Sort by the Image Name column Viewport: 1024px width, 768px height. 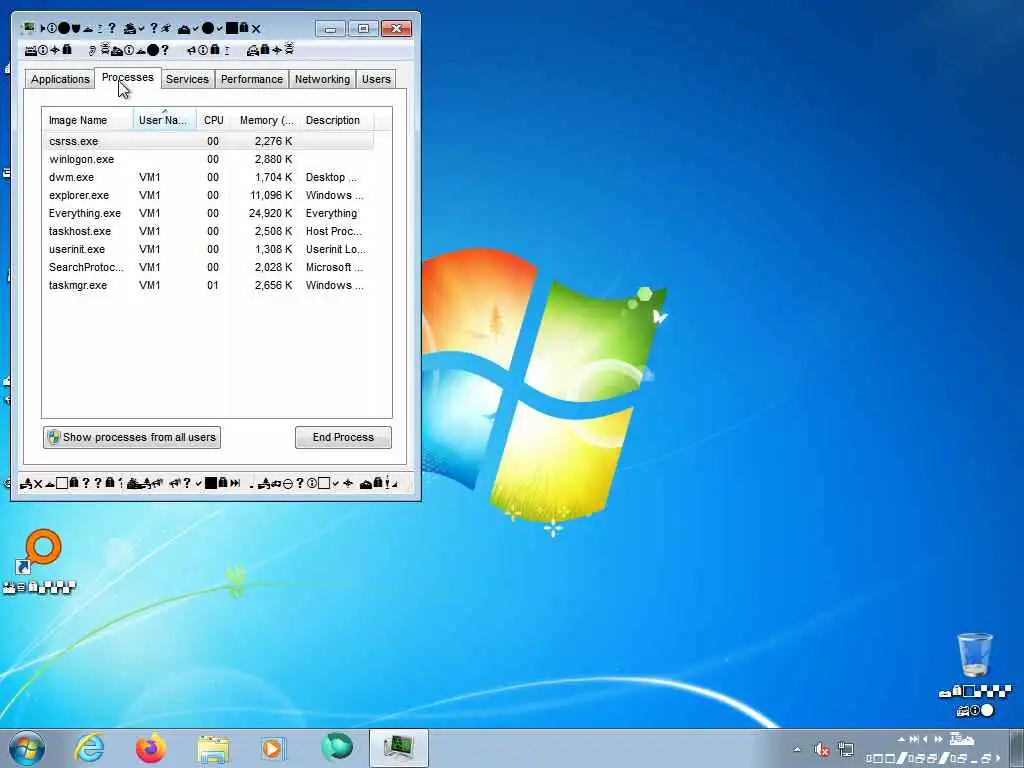(x=88, y=120)
